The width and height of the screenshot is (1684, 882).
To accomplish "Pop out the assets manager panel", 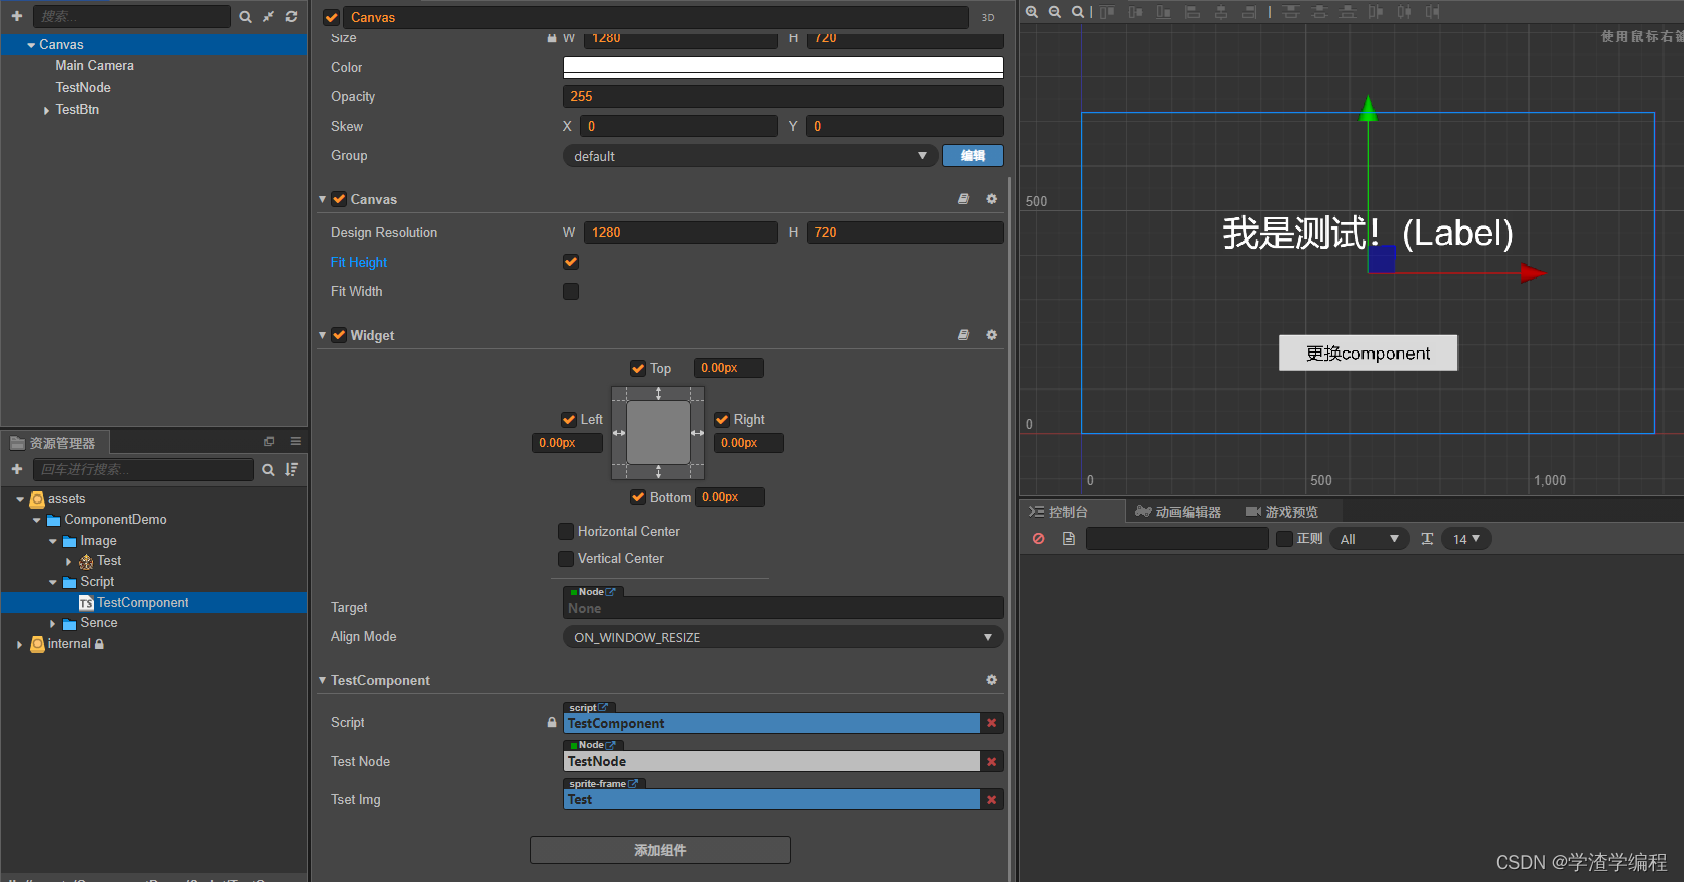I will tap(269, 441).
